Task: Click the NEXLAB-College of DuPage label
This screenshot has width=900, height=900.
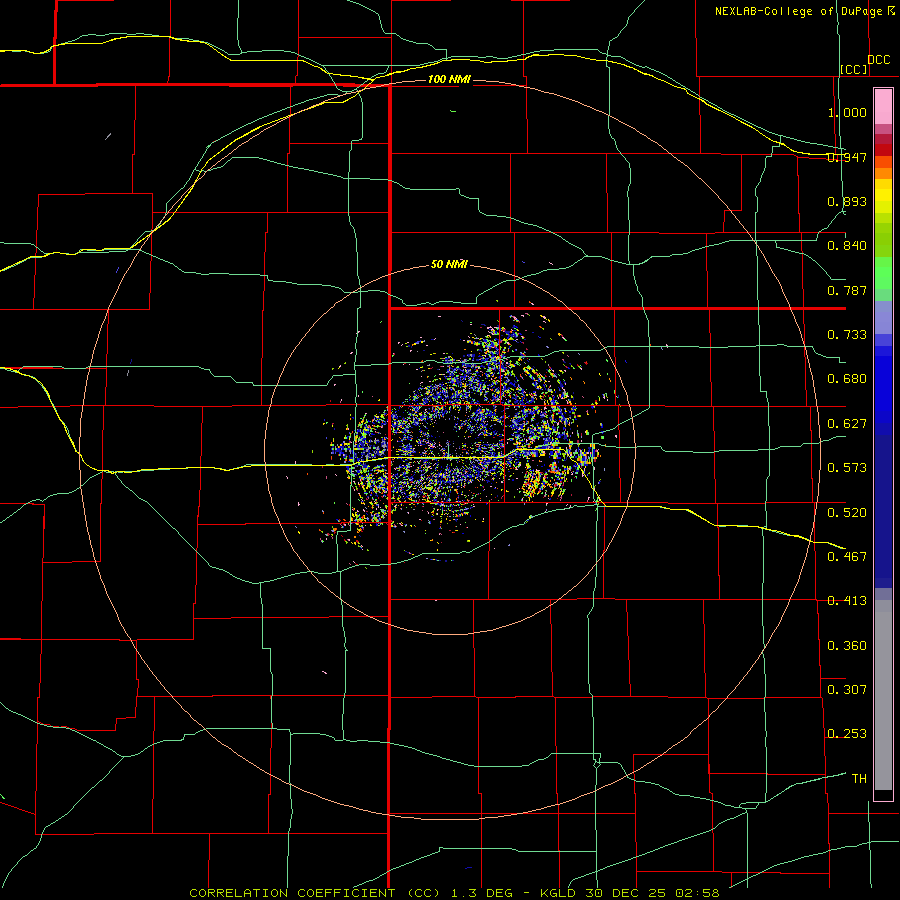Action: pyautogui.click(x=804, y=11)
